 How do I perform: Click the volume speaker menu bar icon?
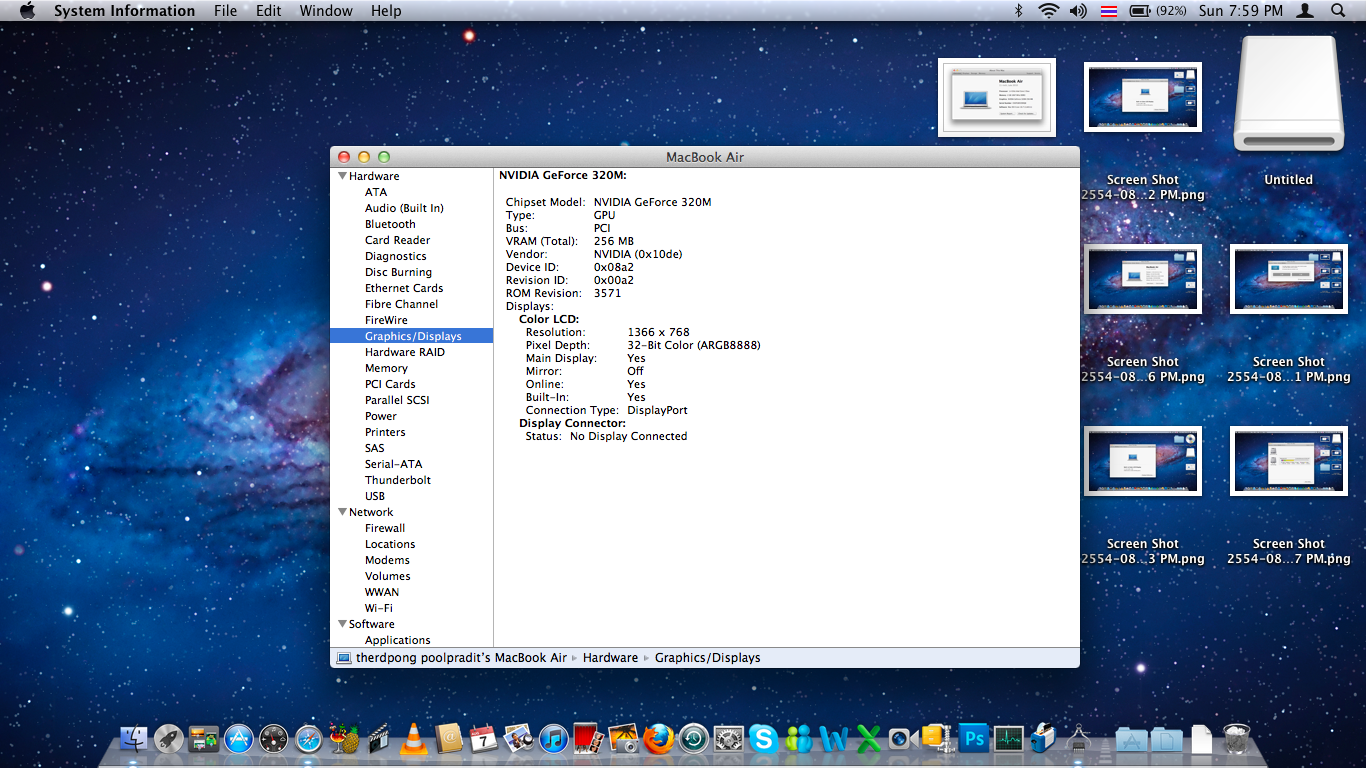coord(1078,11)
